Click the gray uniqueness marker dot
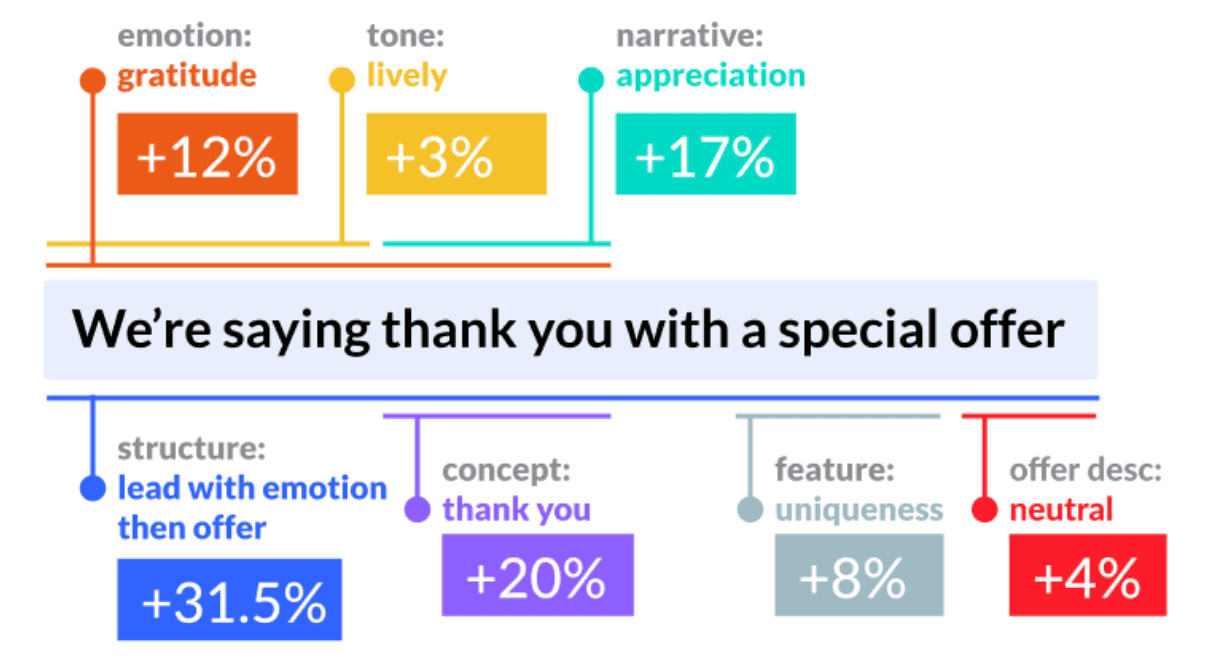The height and width of the screenshot is (670, 1224). (750, 510)
